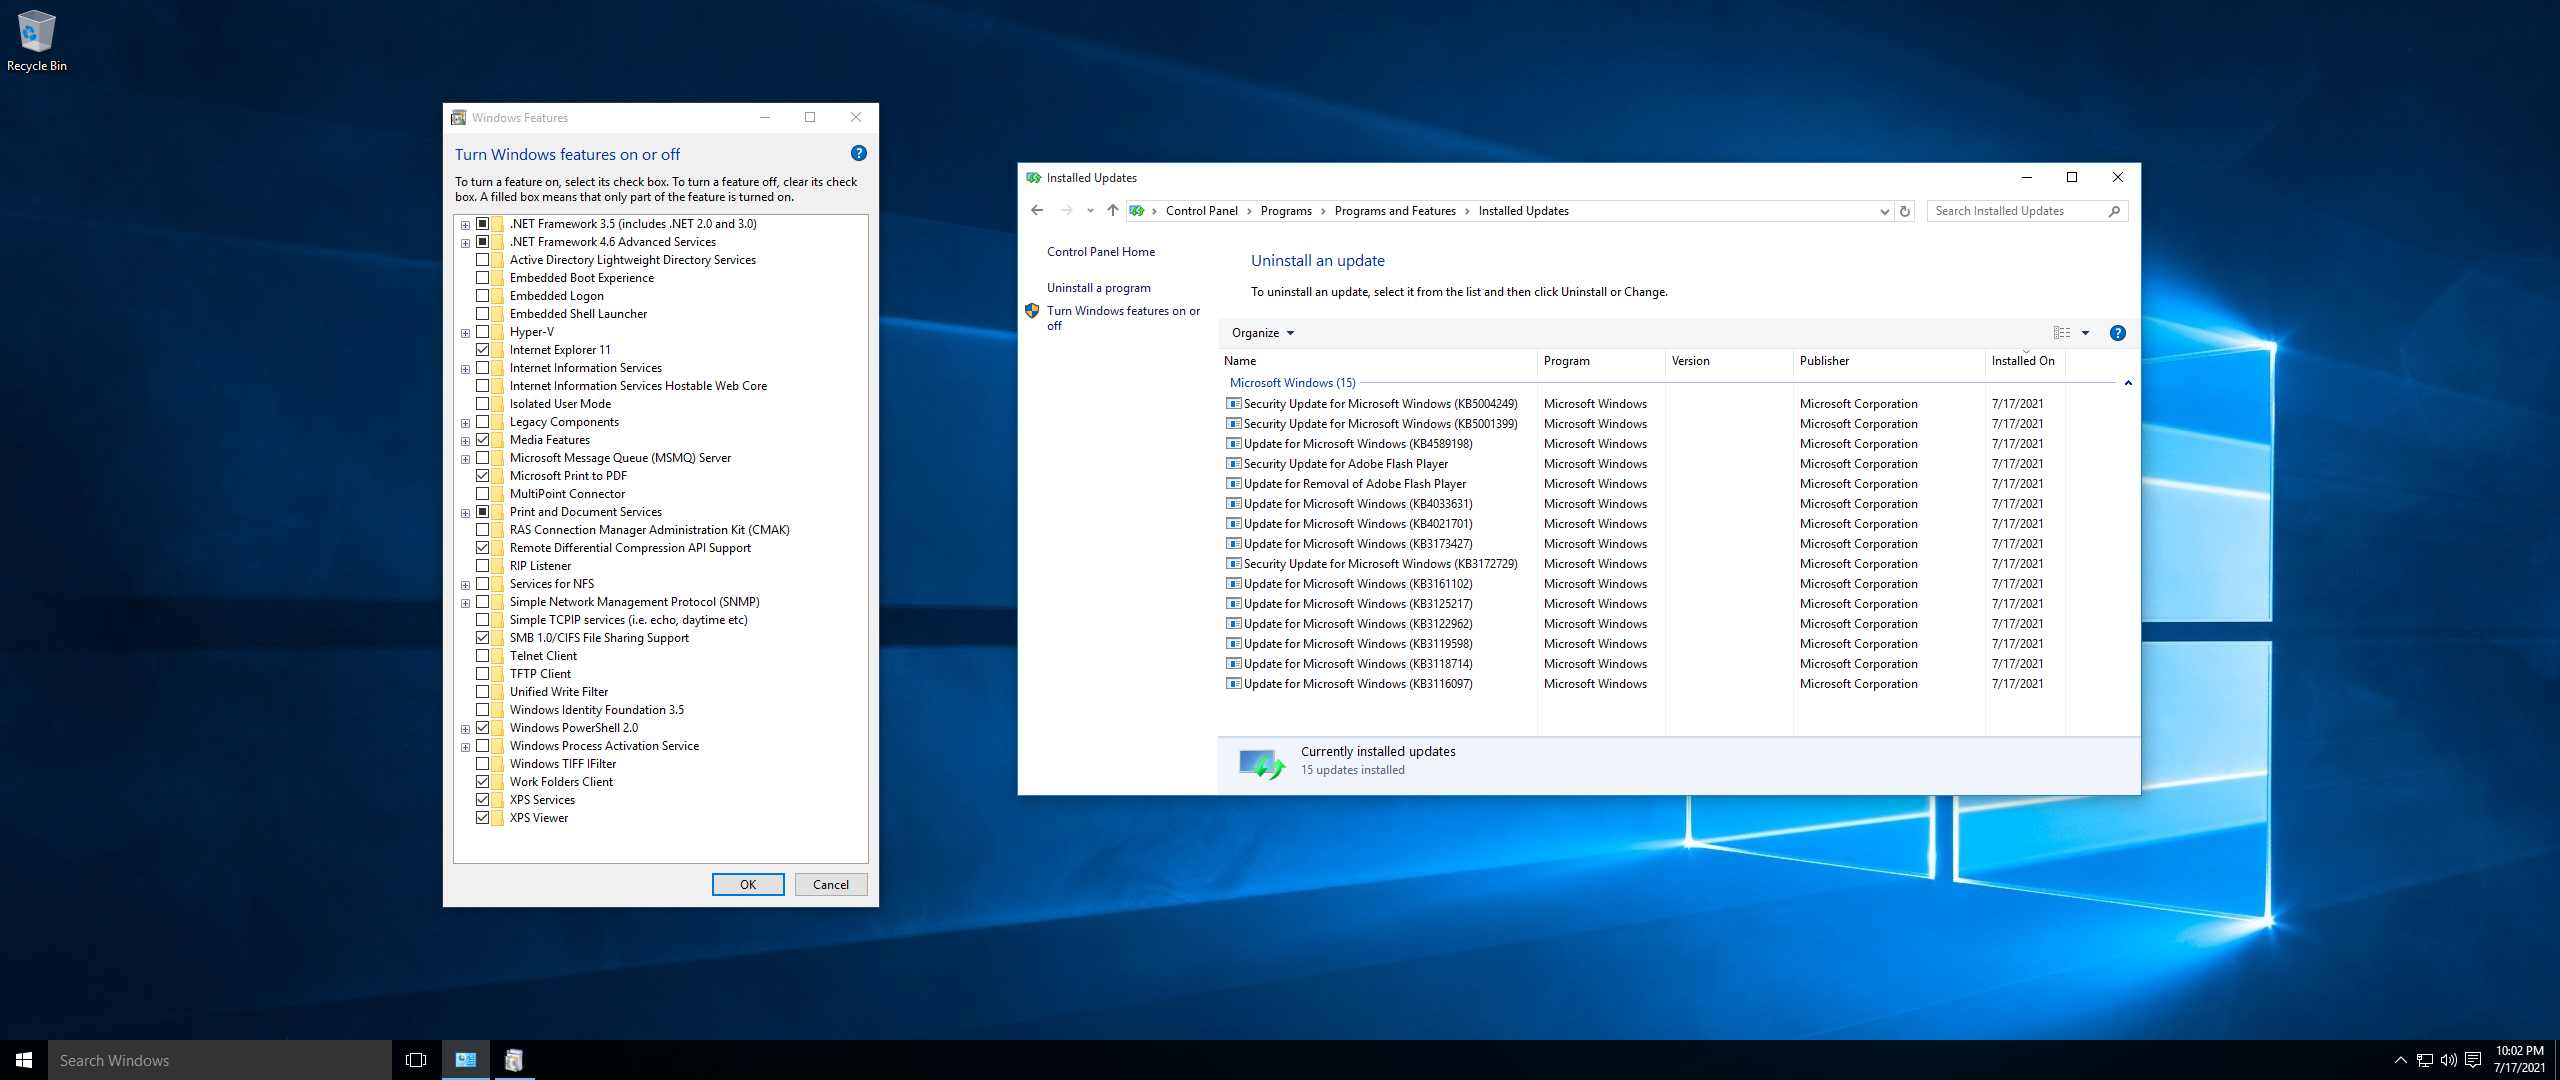Click Turn Windows features on or off link

(x=1123, y=318)
